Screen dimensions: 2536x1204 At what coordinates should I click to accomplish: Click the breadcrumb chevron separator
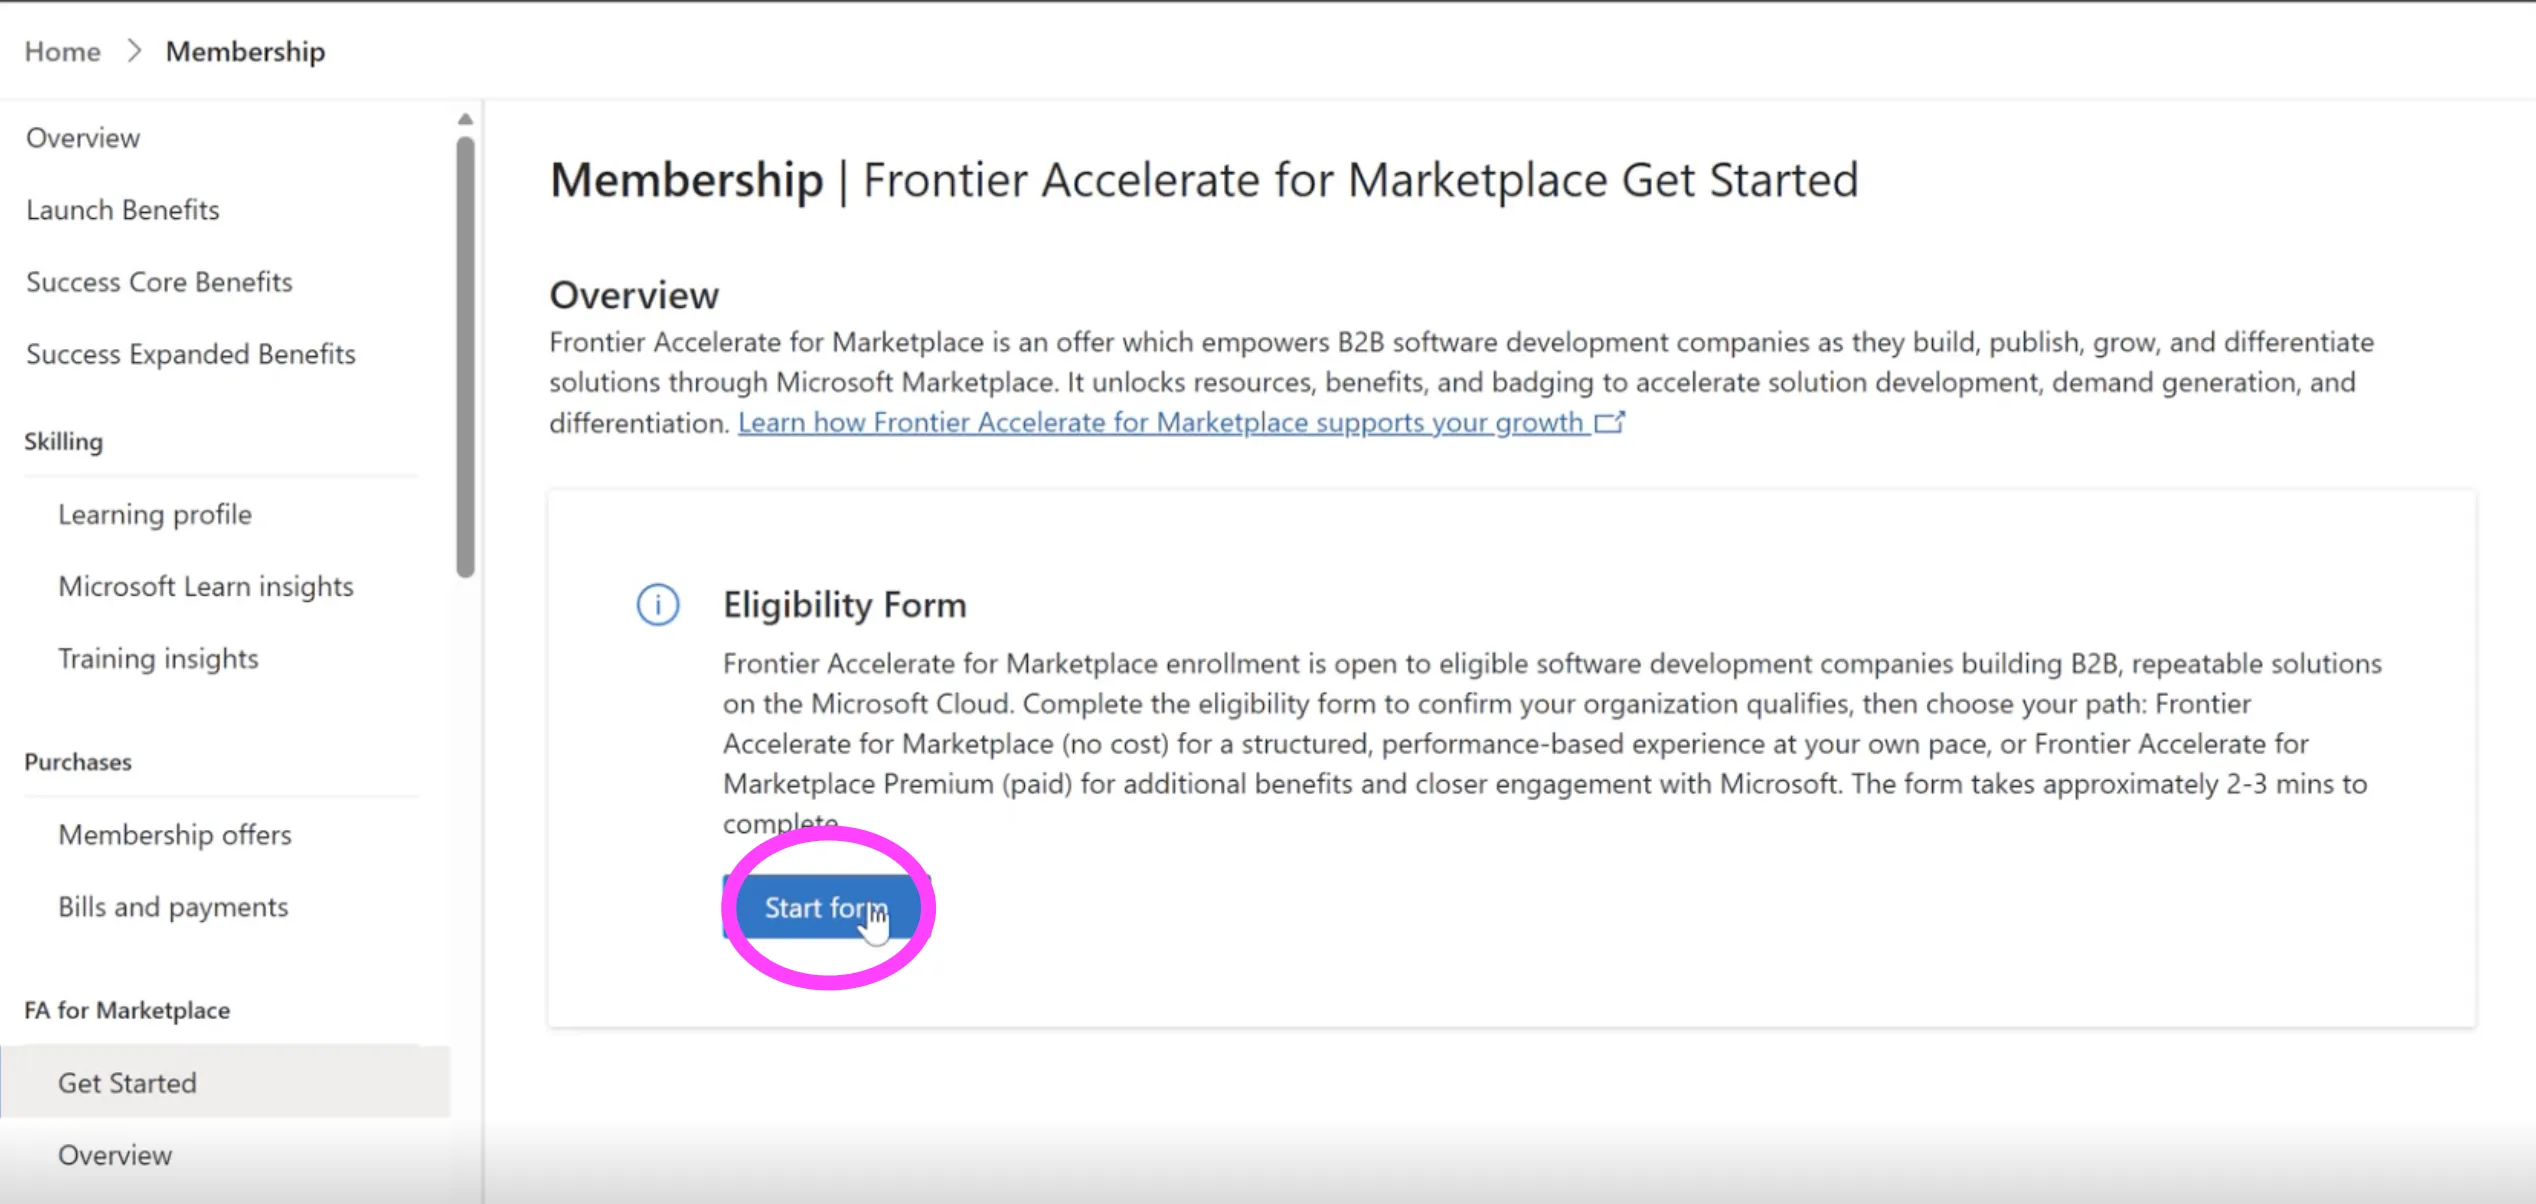point(135,51)
